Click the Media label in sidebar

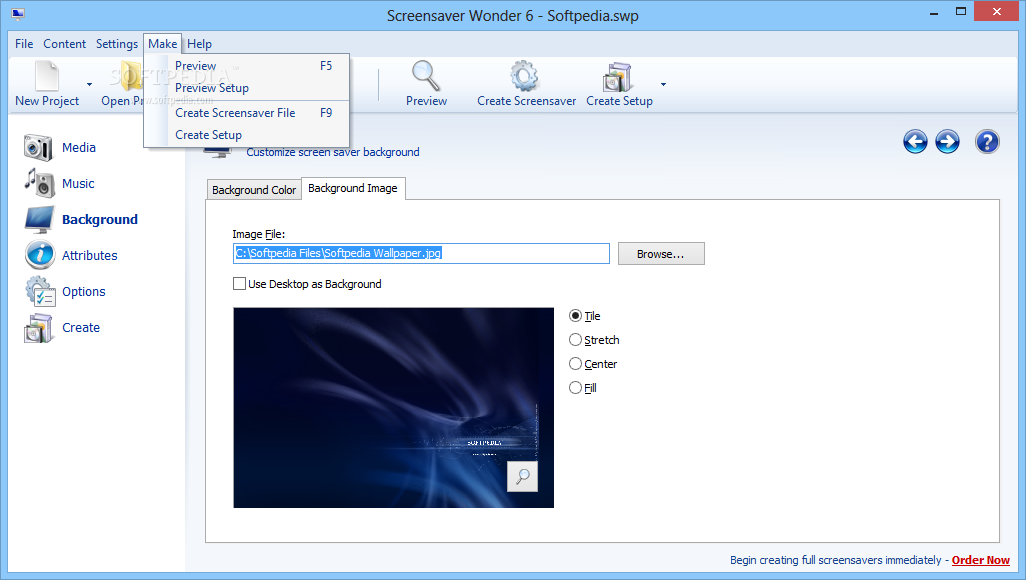[79, 147]
